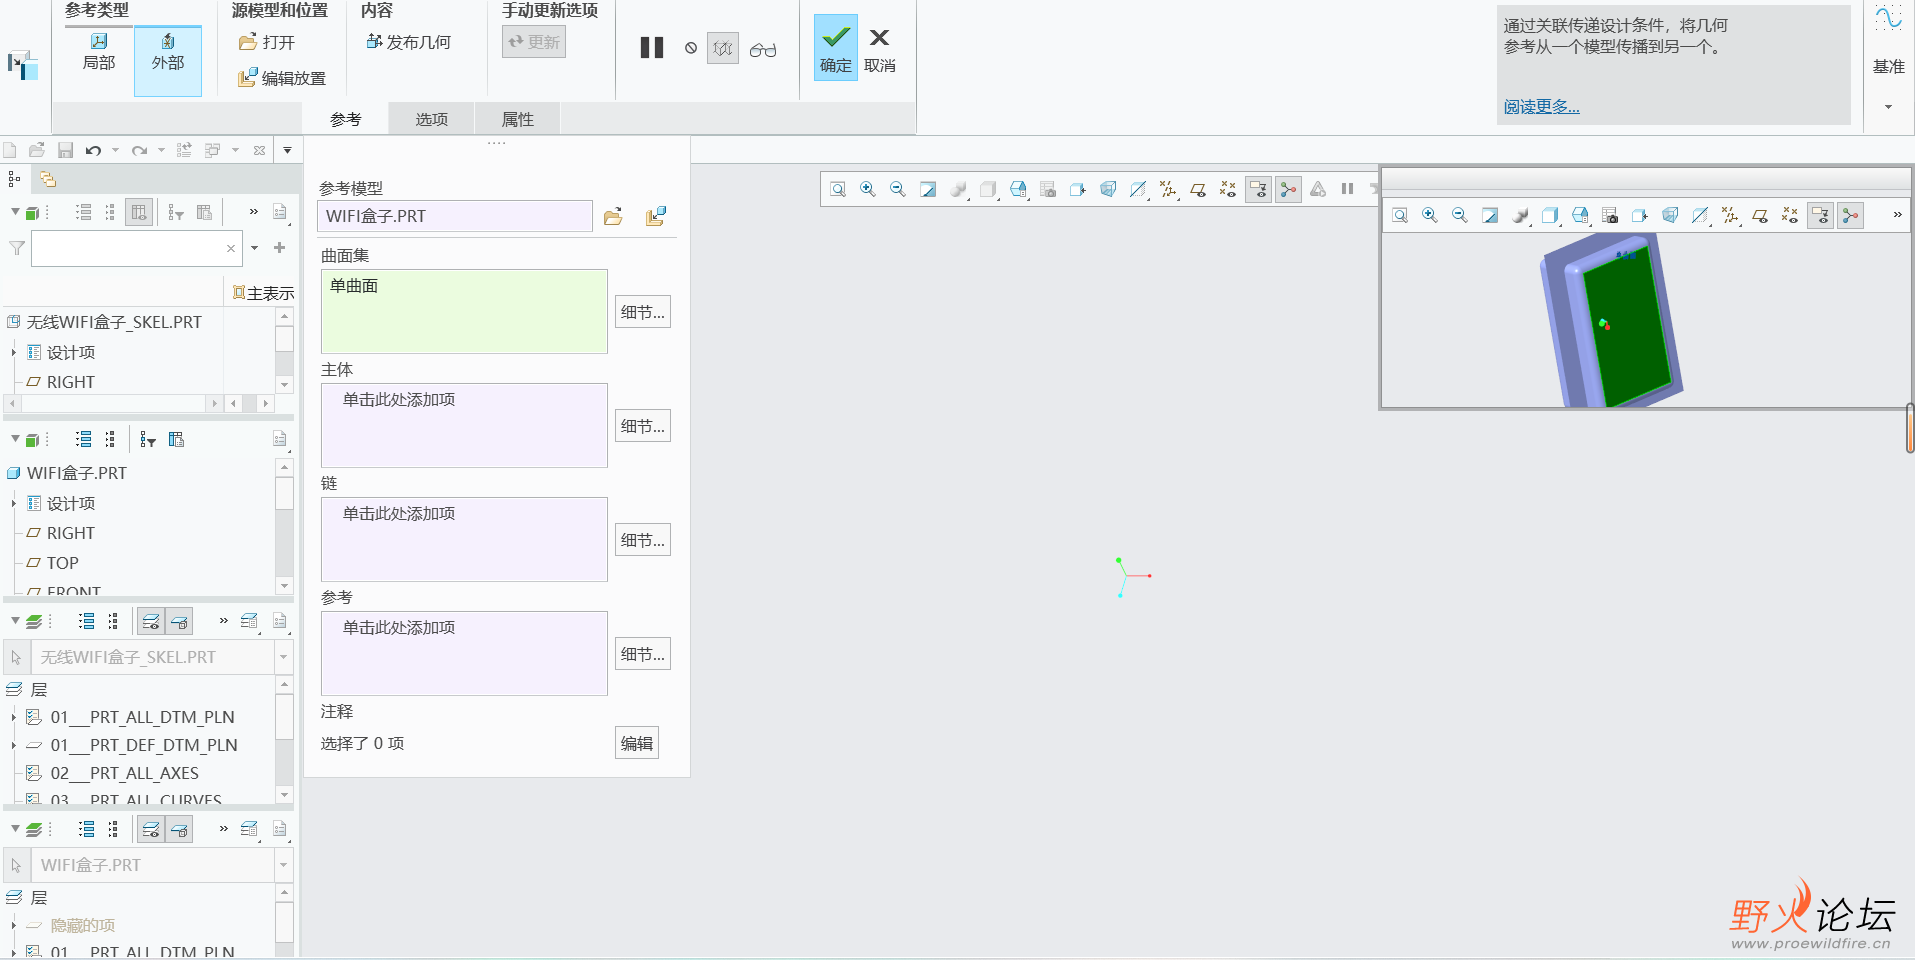Image resolution: width=1915 pixels, height=960 pixels.
Task: Switch to the model tree tab icon
Action: click(x=14, y=179)
